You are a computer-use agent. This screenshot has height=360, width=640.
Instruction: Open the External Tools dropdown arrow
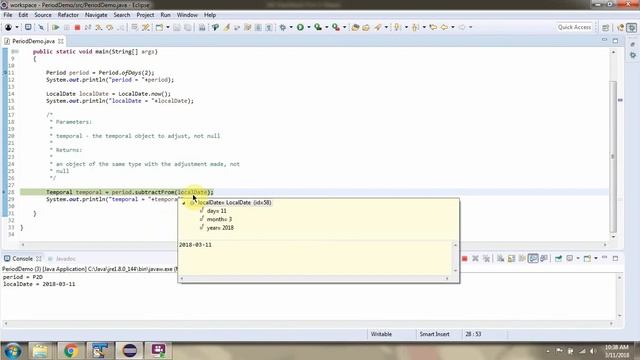344,27
